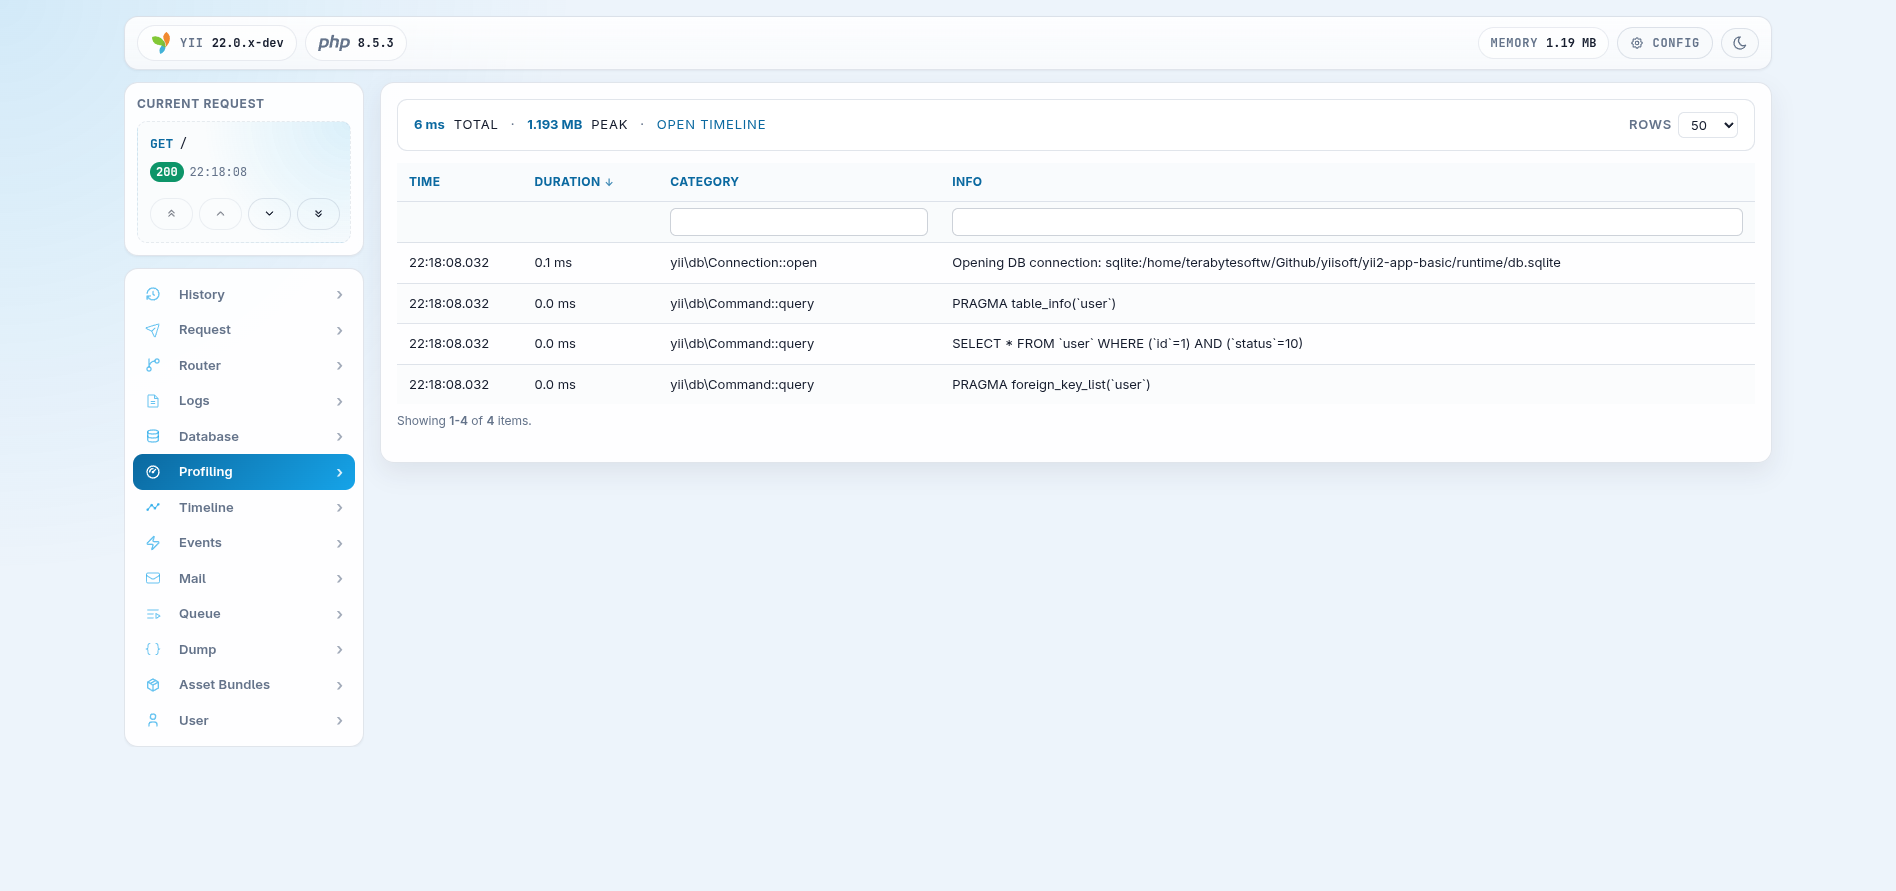Viewport: 1896px width, 891px height.
Task: Follow the OPEN TIMELINE link
Action: pos(711,125)
